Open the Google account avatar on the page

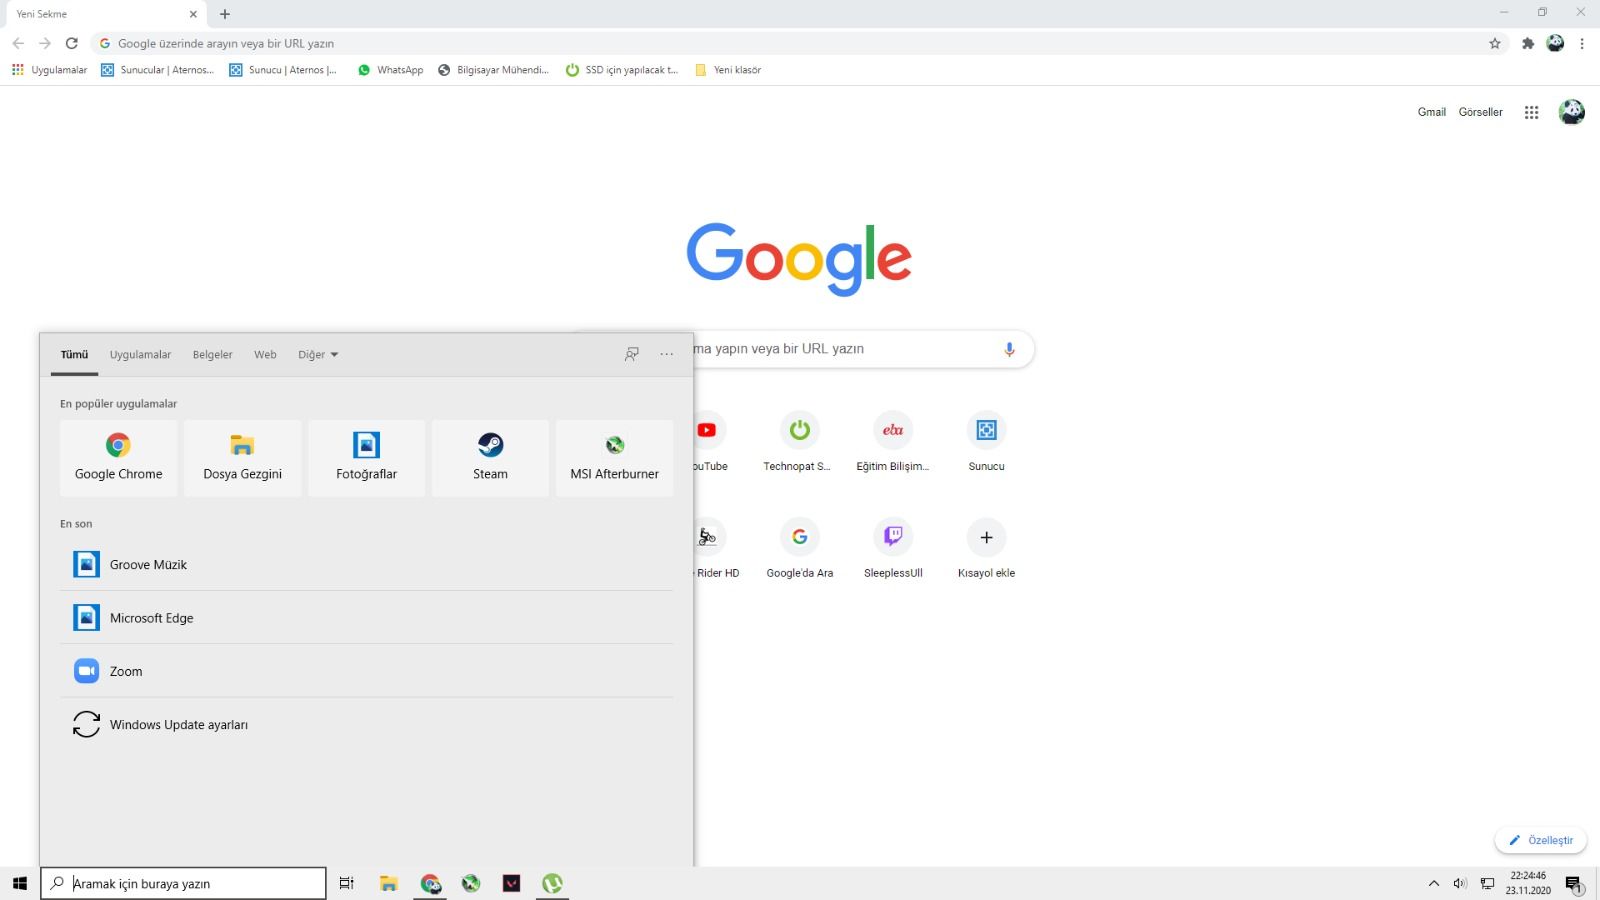tap(1571, 112)
